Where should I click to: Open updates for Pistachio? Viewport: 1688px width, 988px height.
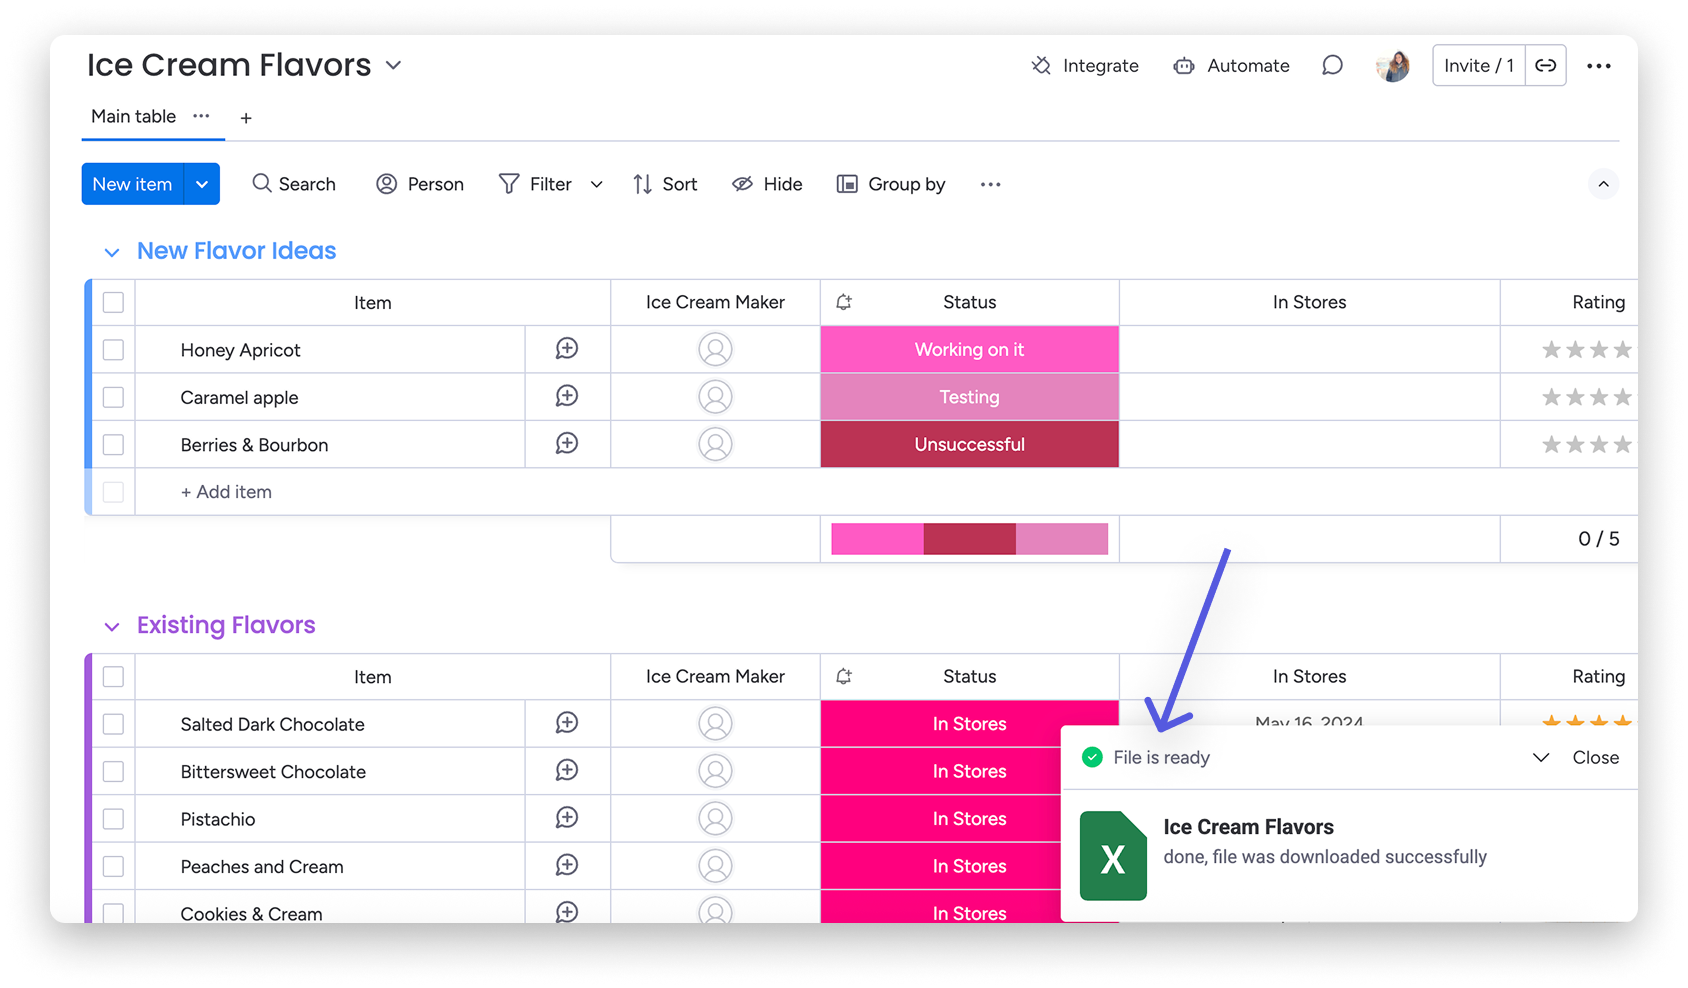[x=567, y=818]
